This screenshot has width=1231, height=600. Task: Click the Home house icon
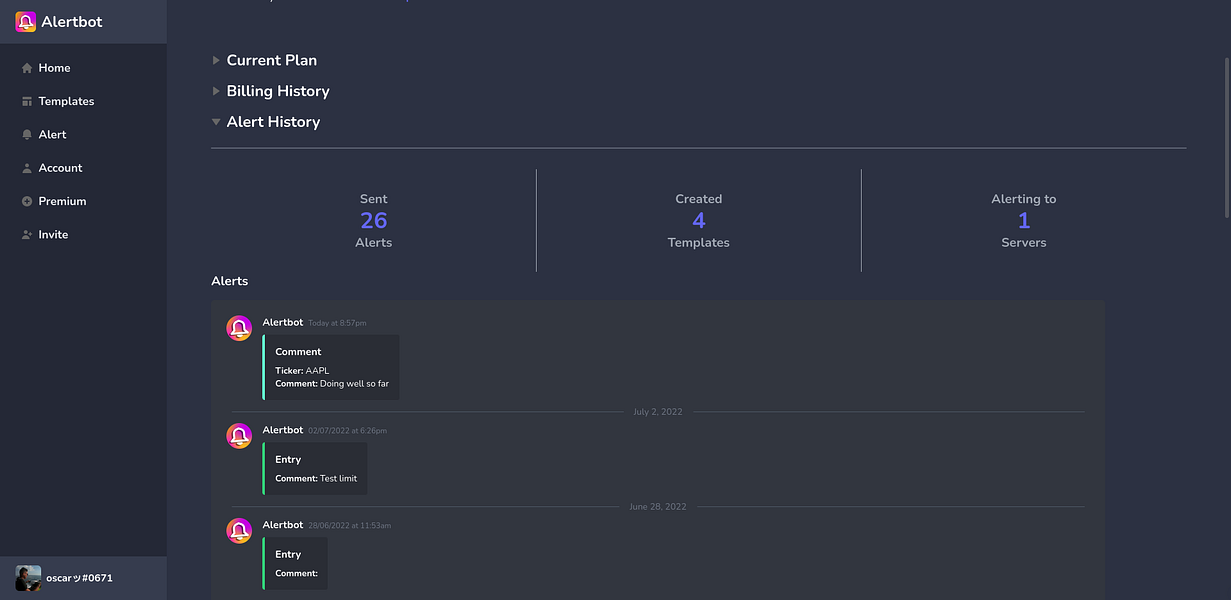(27, 68)
